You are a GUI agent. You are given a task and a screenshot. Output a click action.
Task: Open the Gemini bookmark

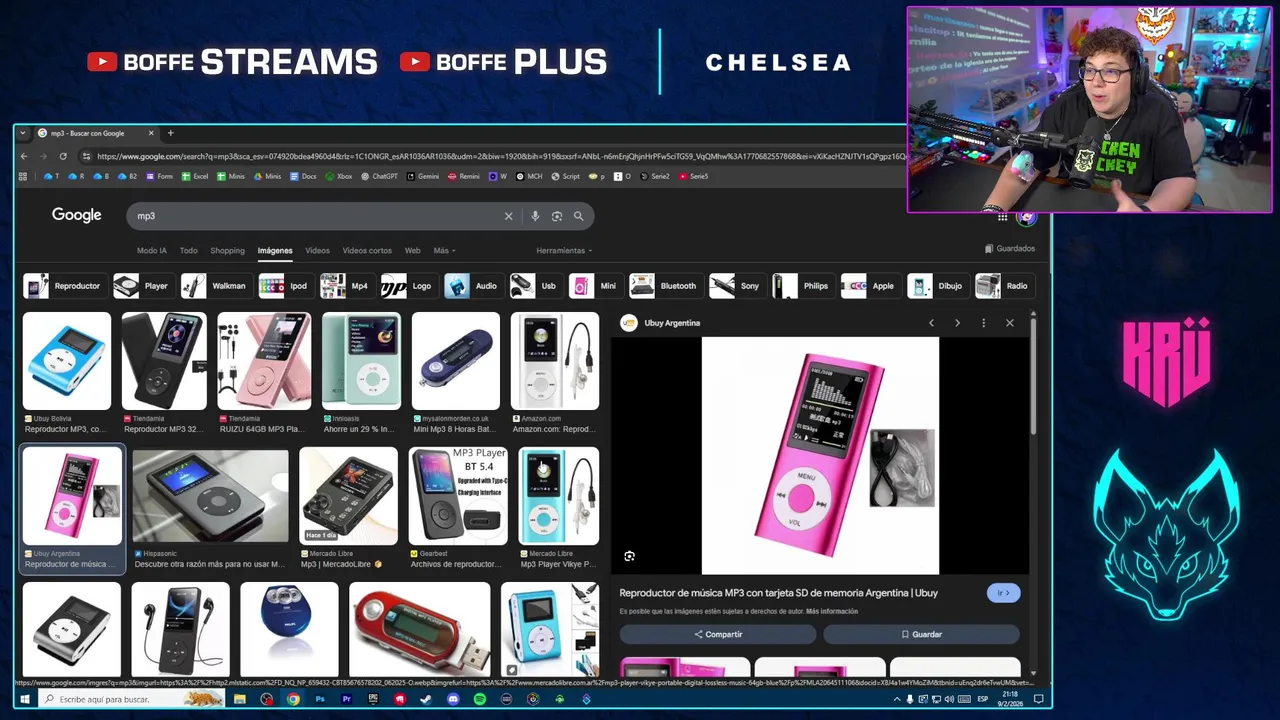pyautogui.click(x=423, y=176)
